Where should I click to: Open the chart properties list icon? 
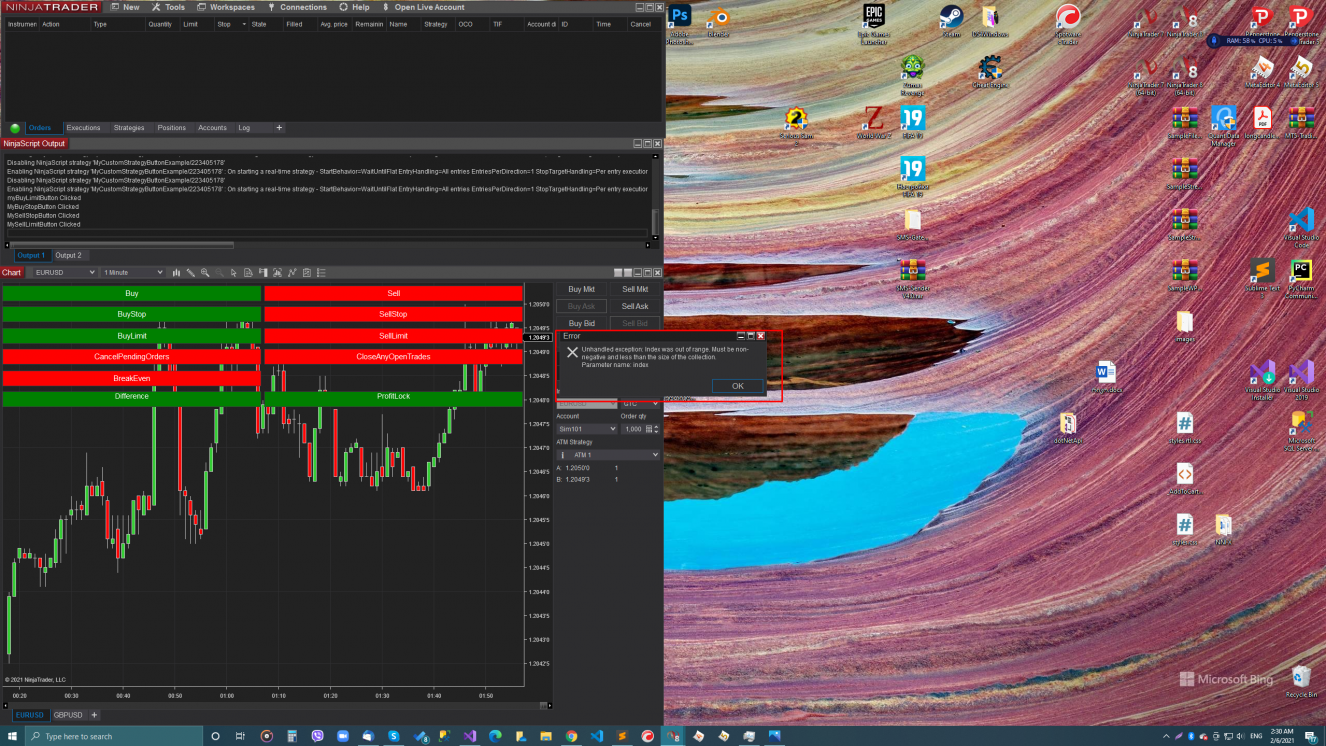point(321,272)
